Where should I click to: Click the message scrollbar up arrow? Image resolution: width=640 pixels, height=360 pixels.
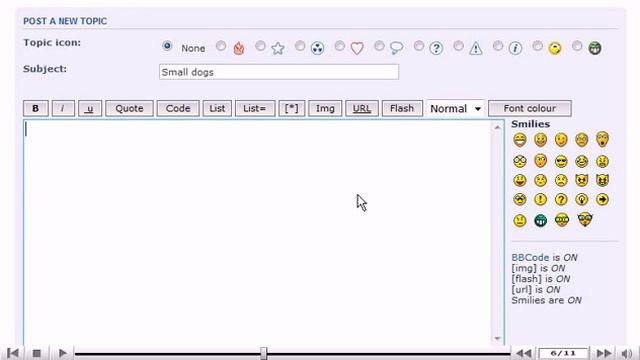click(497, 127)
